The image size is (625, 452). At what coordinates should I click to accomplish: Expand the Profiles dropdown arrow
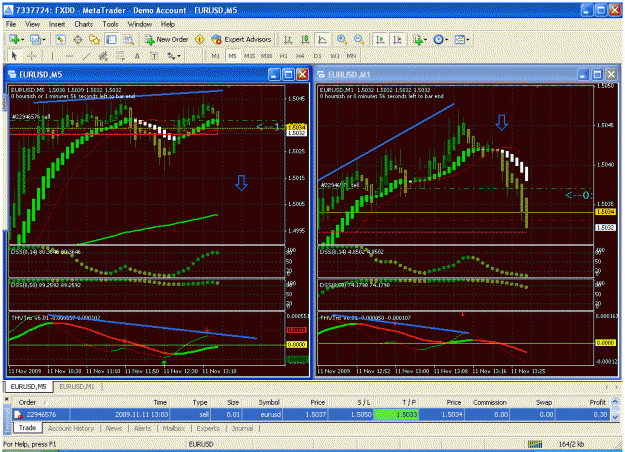43,40
